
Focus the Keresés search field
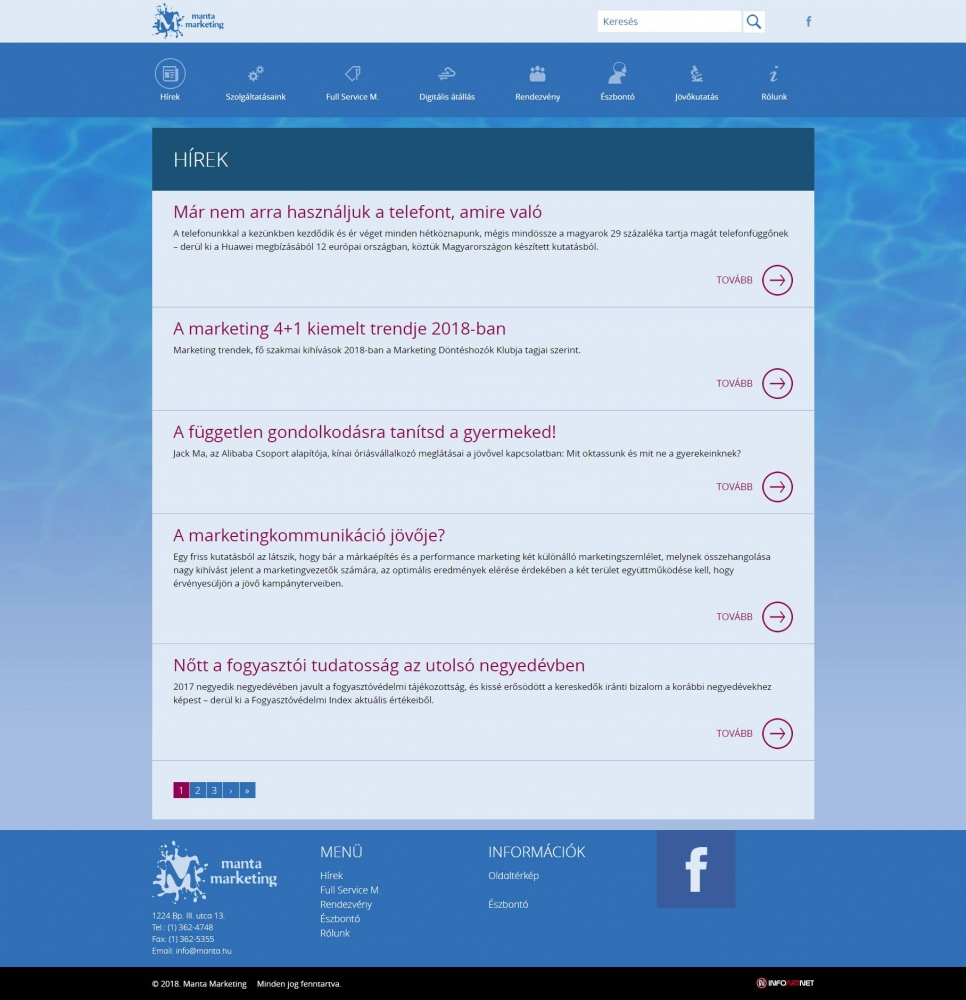pos(670,22)
